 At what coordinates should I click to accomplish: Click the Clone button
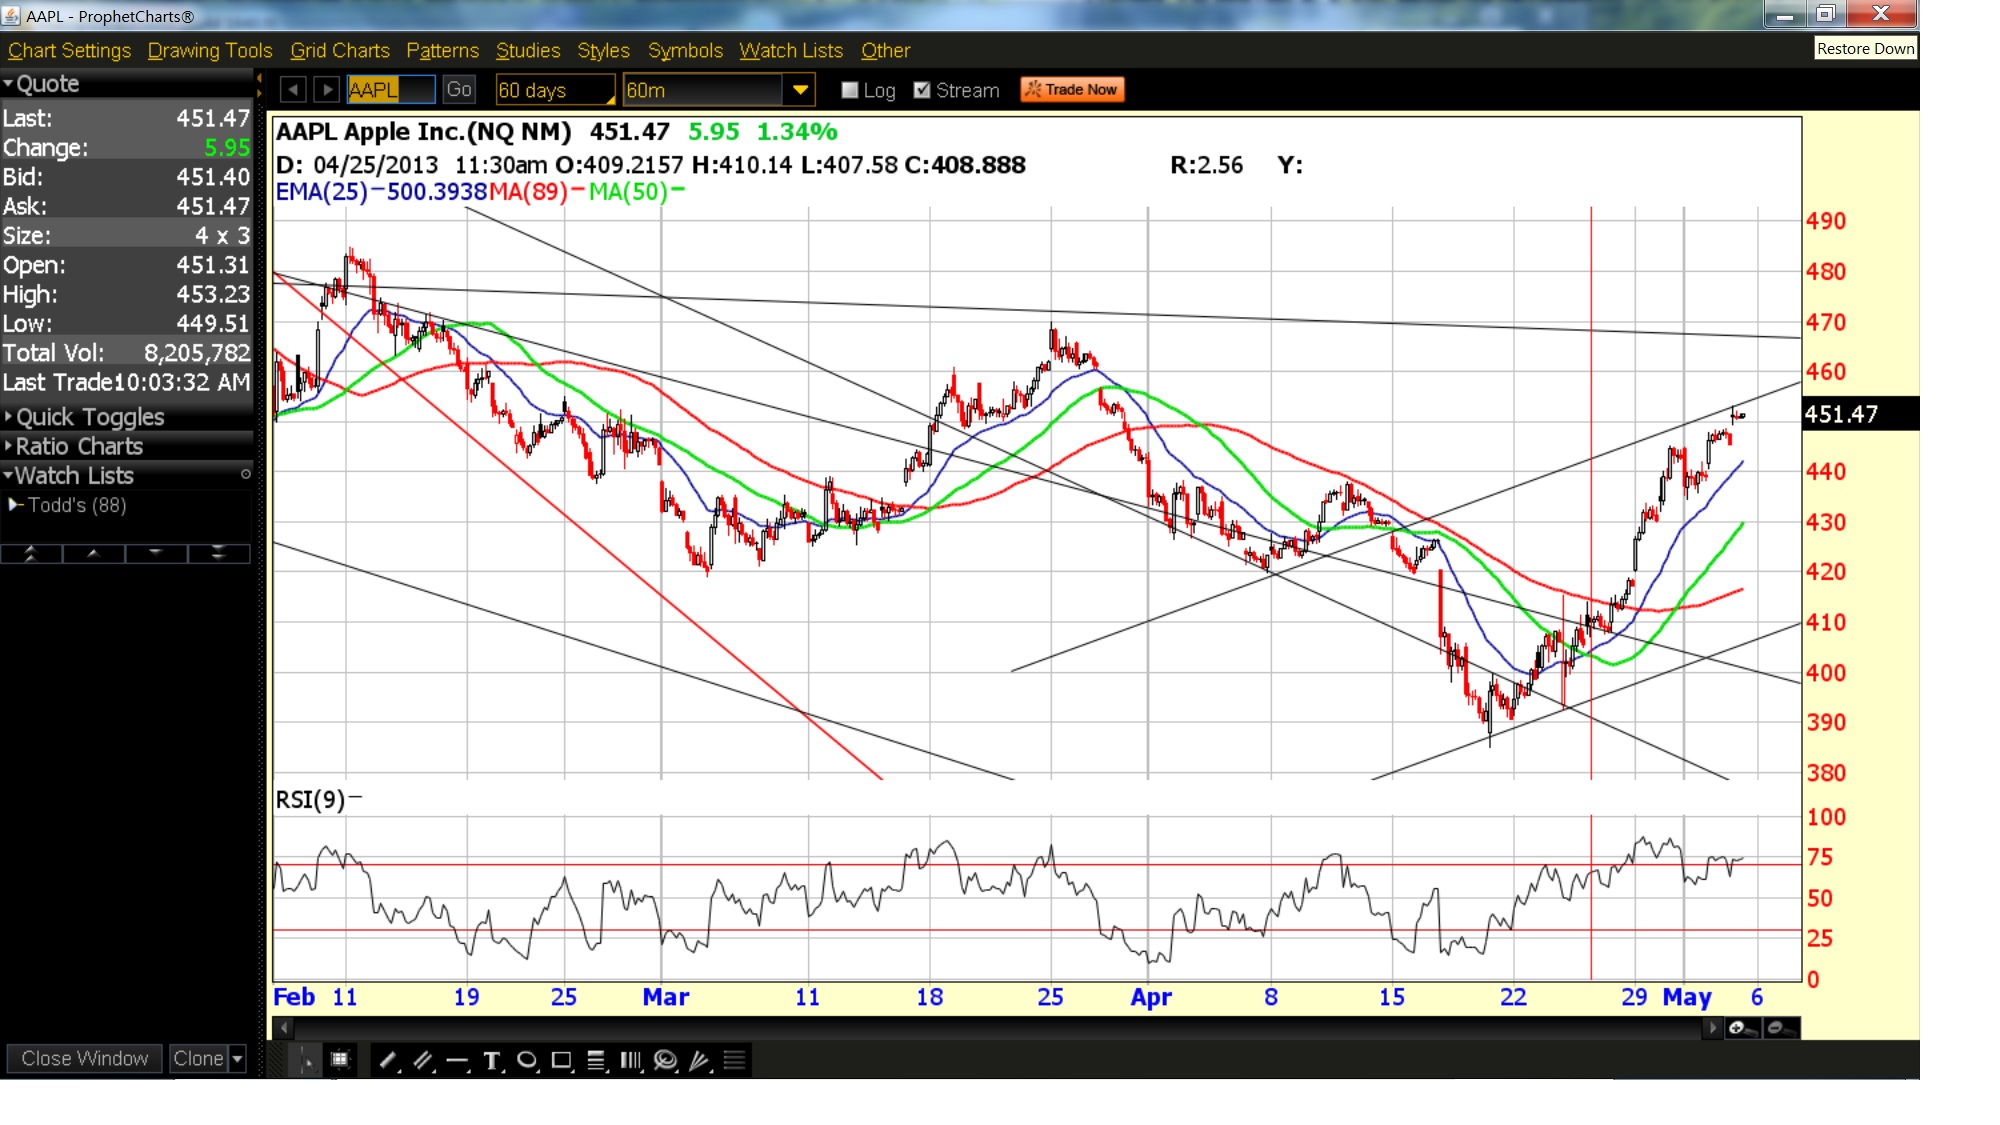[x=198, y=1058]
